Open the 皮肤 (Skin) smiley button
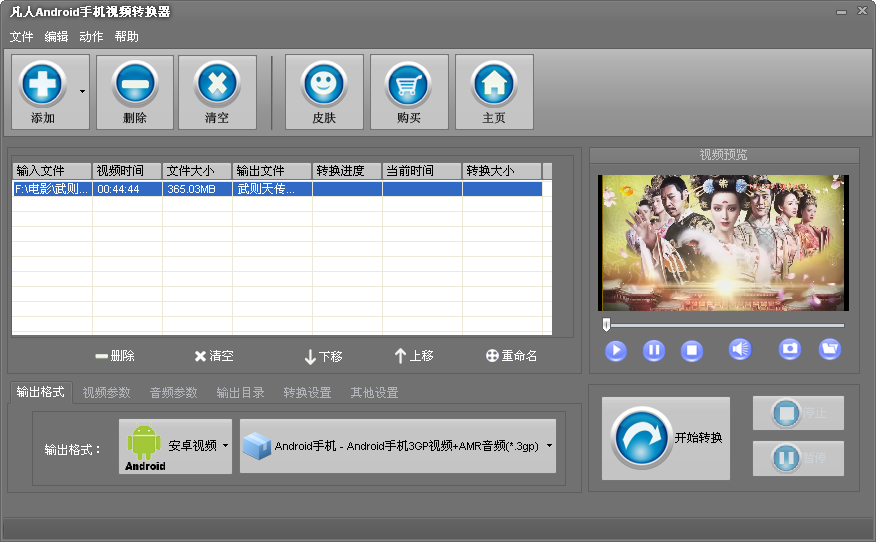The image size is (876, 542). tap(324, 92)
